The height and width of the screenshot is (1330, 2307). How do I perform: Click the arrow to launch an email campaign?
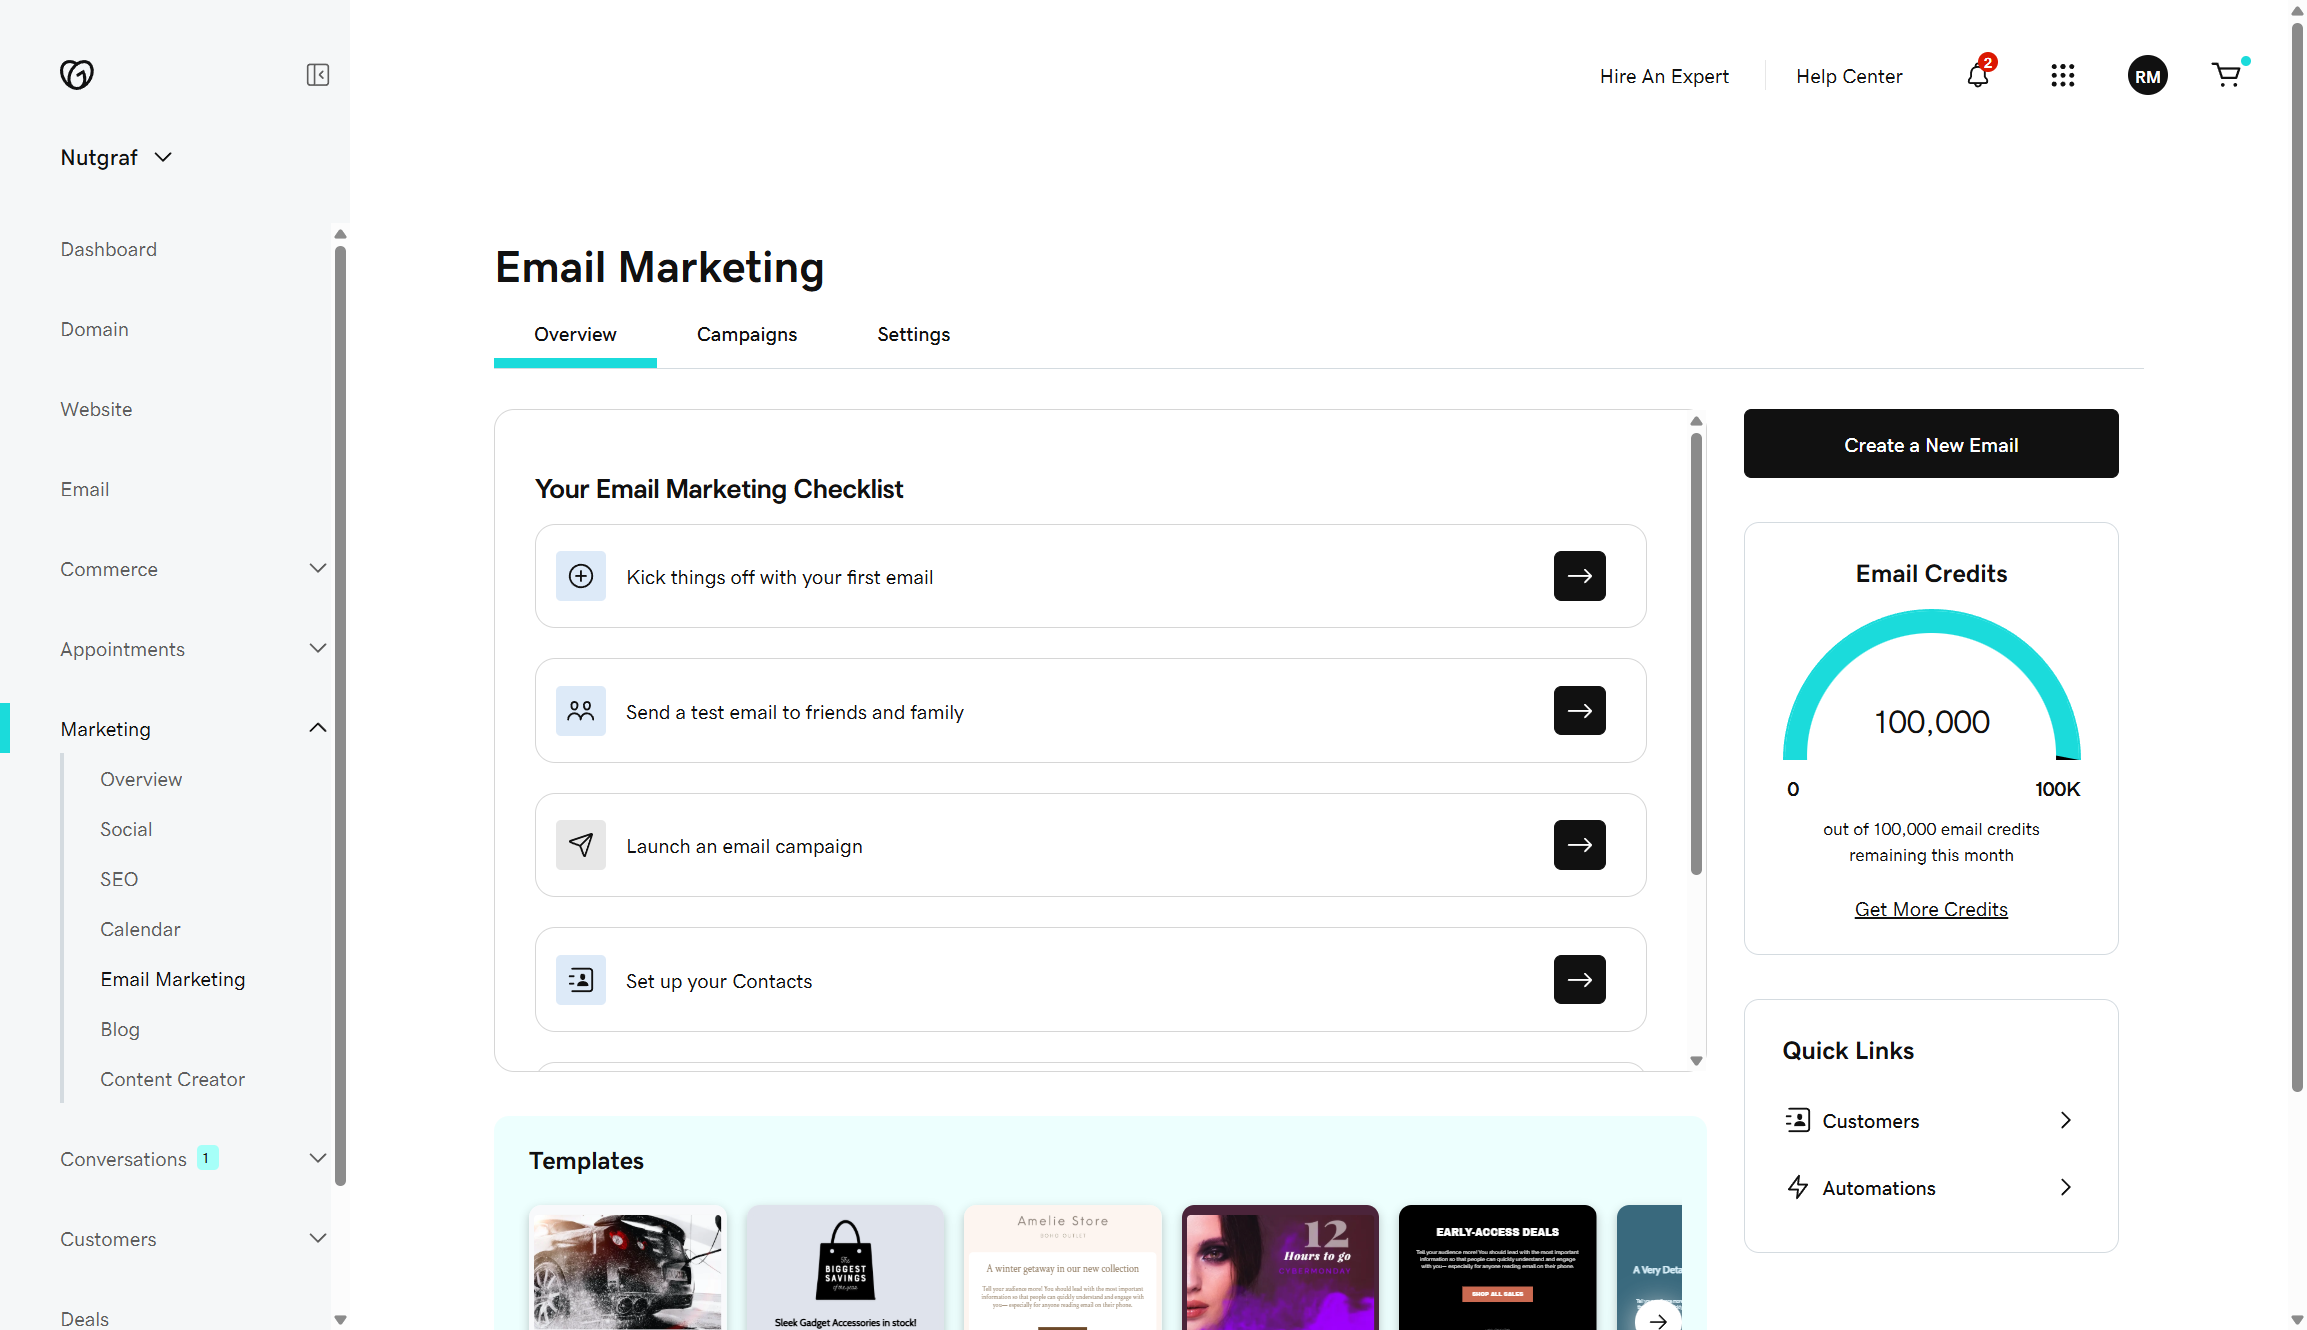click(1579, 845)
